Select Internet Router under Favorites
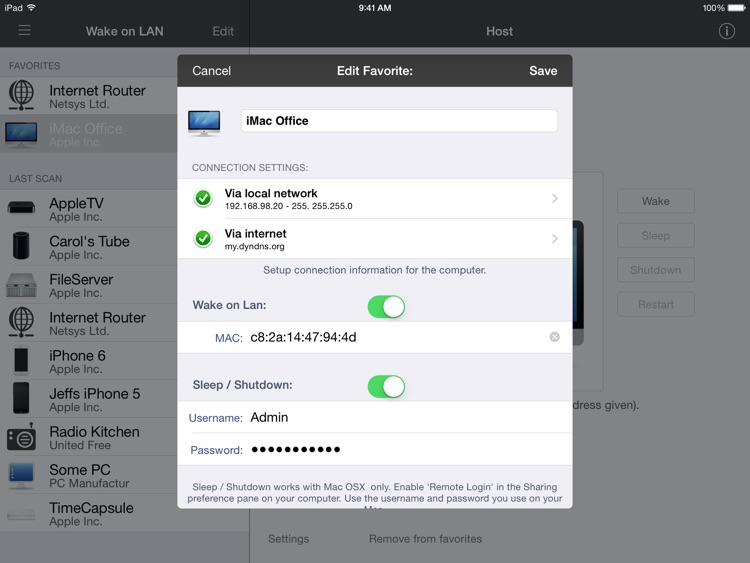 pos(88,96)
